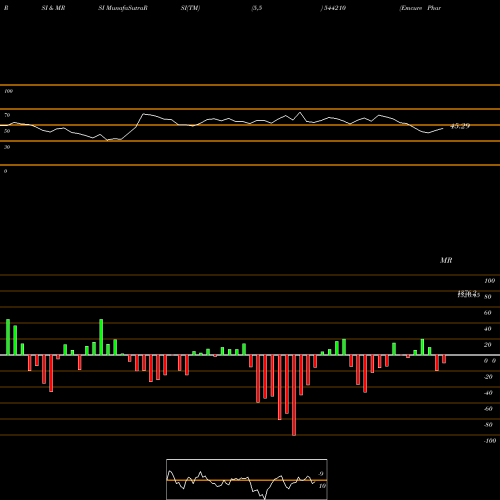Image resolution: width=500 pixels, height=500 pixels.
Task: Click the tallest red bar in the MR histogram
Action: pyautogui.click(x=294, y=395)
